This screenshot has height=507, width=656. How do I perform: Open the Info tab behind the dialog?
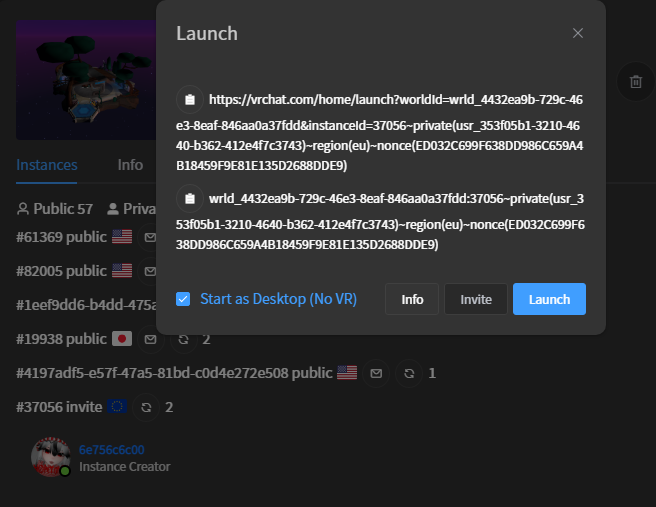[130, 165]
